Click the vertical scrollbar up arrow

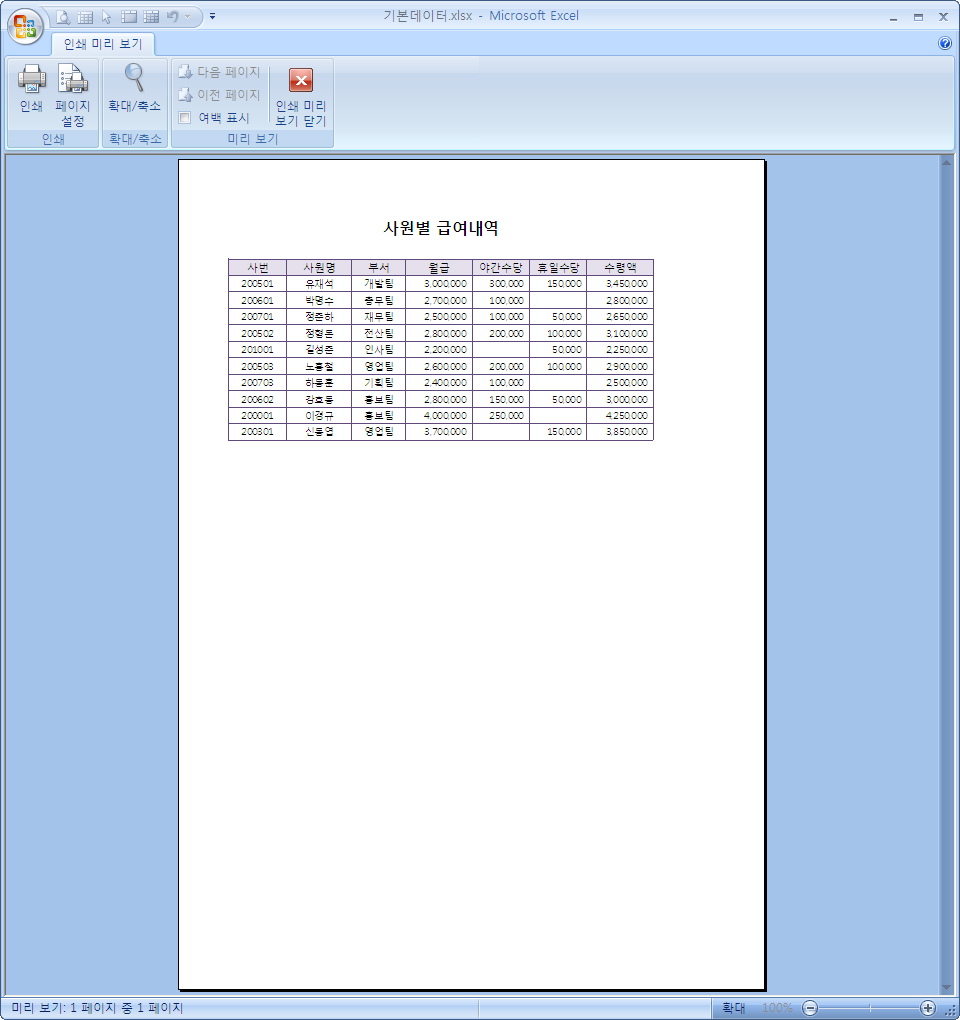point(946,162)
